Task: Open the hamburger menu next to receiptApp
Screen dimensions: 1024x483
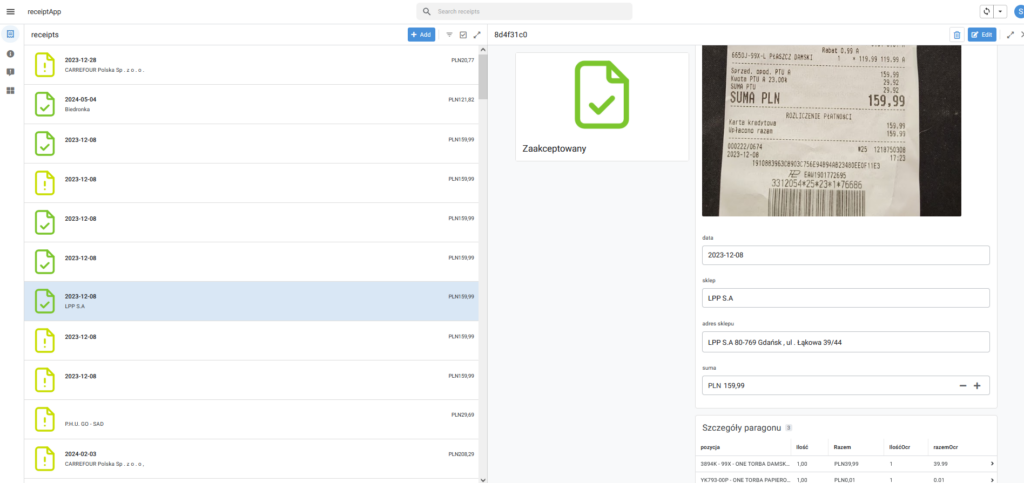Action: click(x=11, y=11)
